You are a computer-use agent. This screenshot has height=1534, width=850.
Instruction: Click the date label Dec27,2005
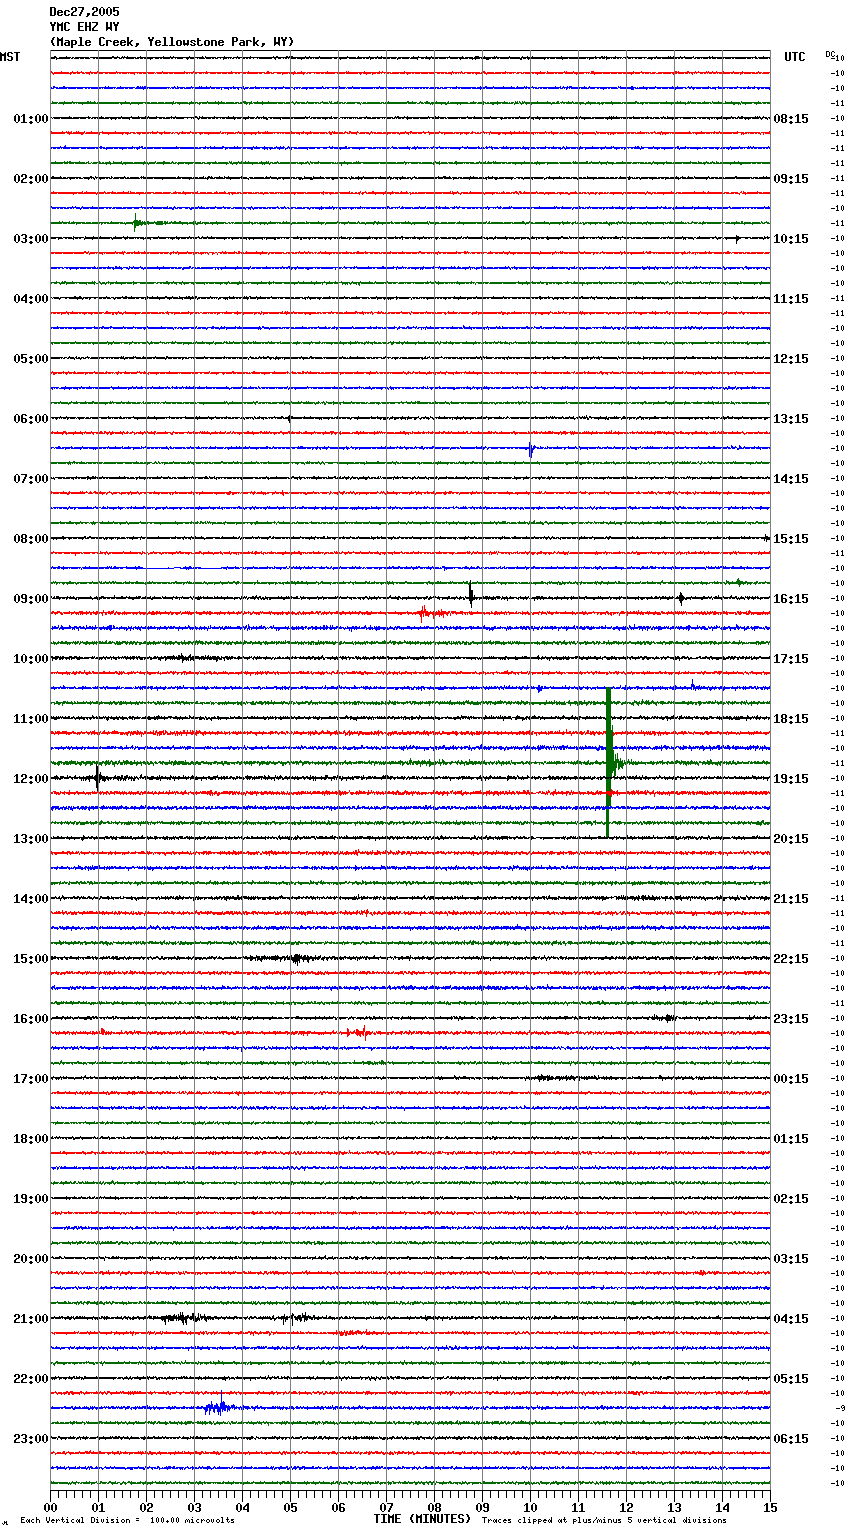click(x=84, y=12)
